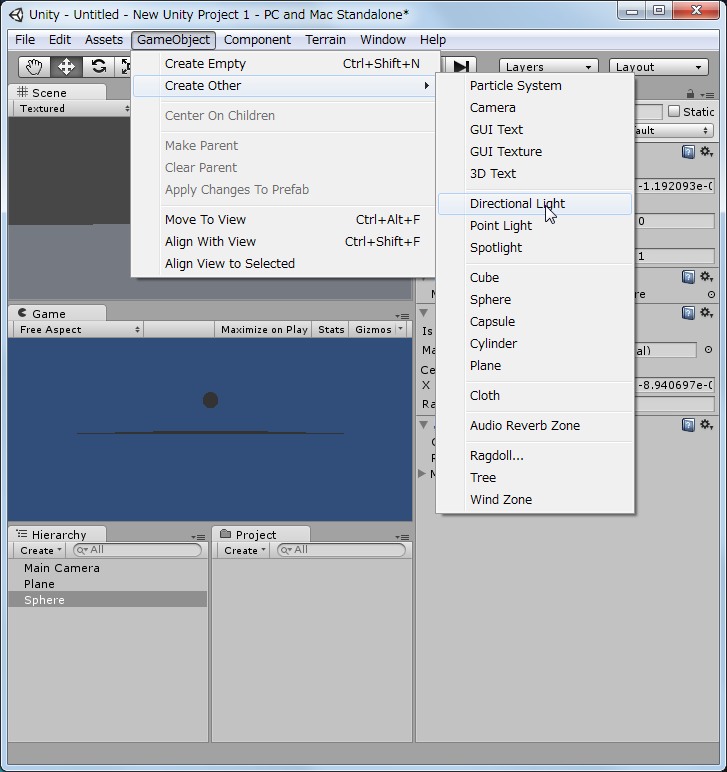Click the Hierarchy search field
727x772 pixels.
[x=138, y=550]
